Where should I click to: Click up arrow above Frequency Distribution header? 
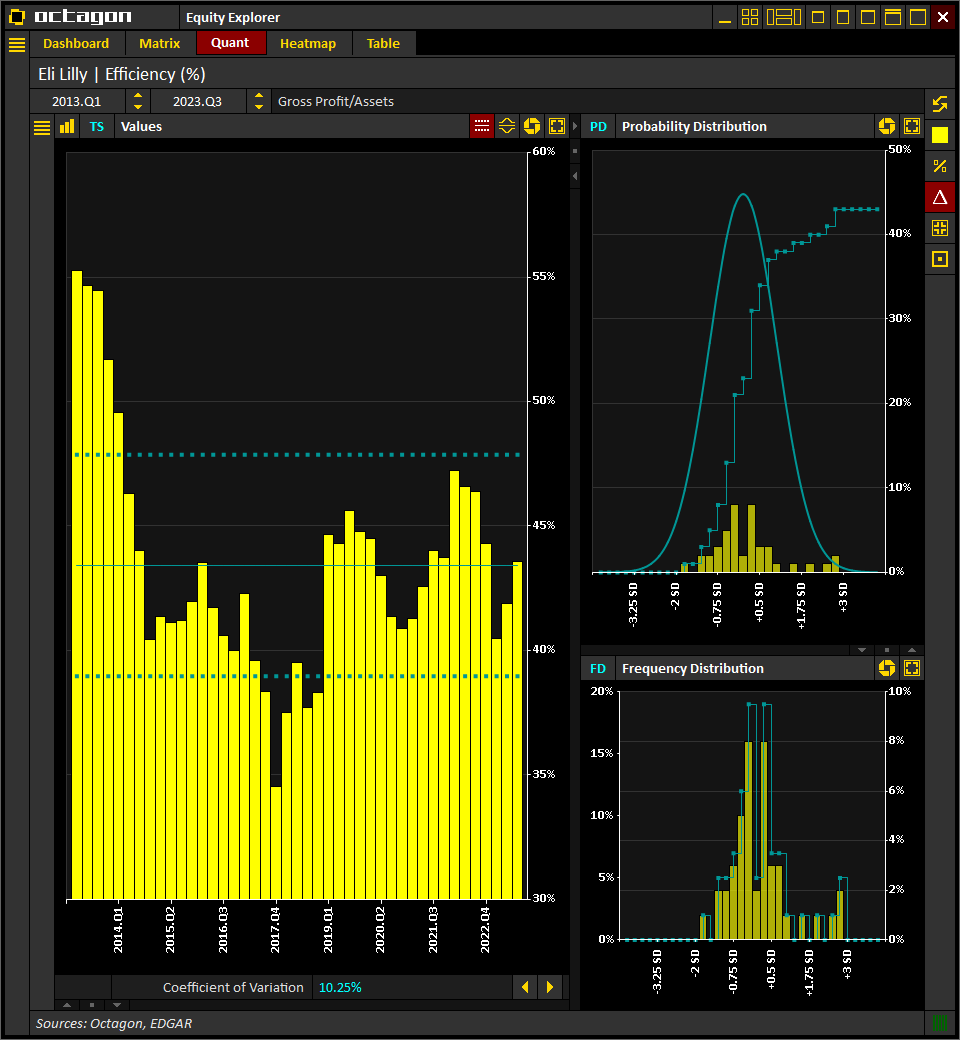pyautogui.click(x=912, y=650)
